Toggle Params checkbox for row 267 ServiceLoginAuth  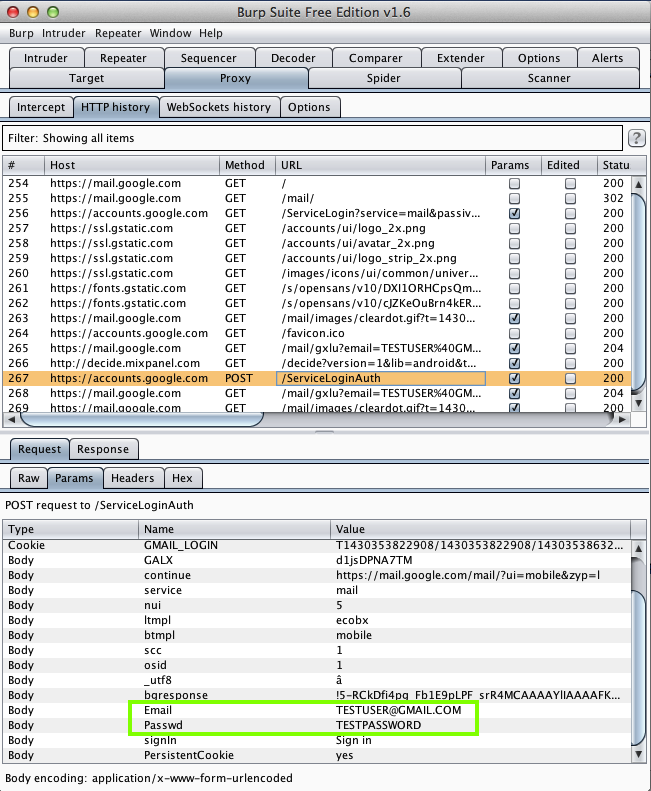[514, 379]
